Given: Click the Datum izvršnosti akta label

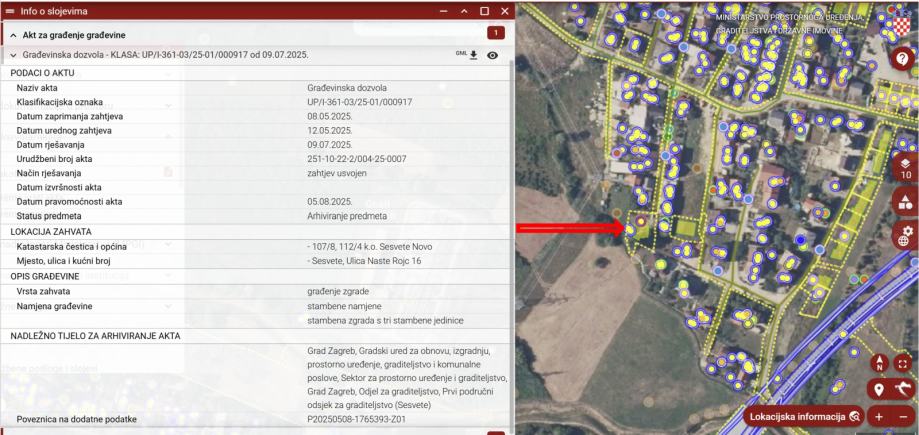Looking at the screenshot, I should click(59, 188).
